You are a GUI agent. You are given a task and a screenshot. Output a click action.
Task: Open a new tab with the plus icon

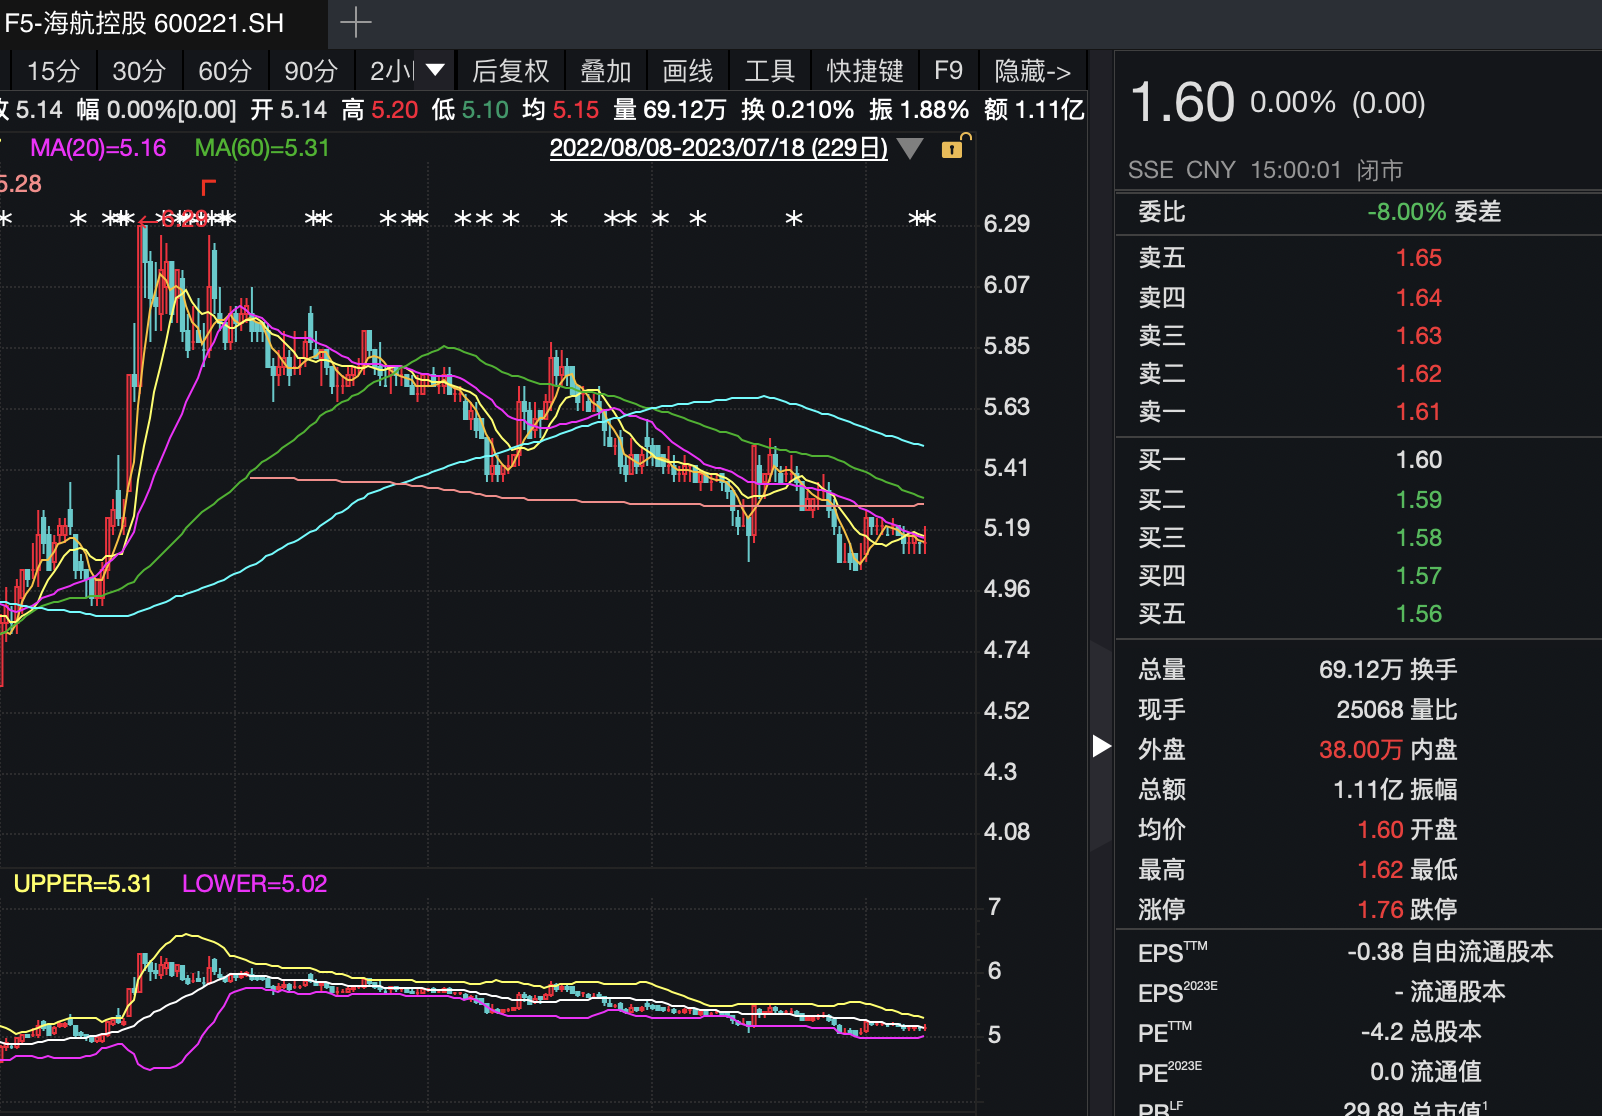355,22
